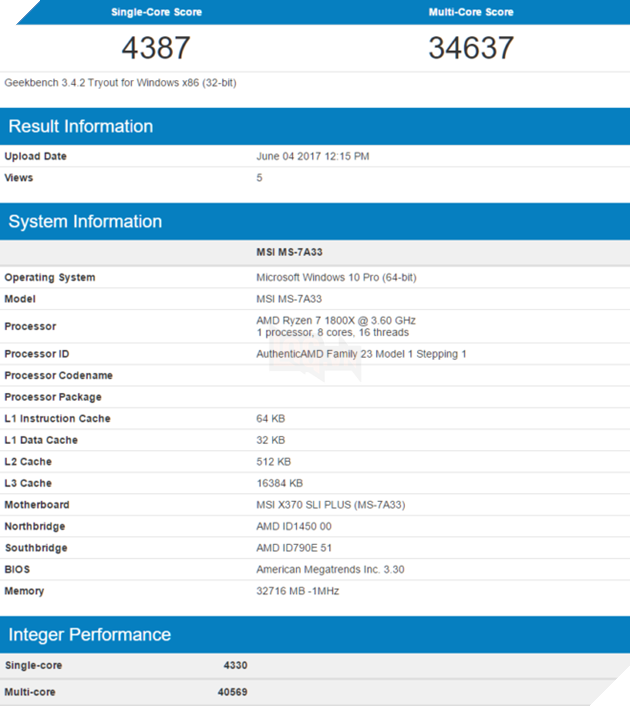The width and height of the screenshot is (630, 706).
Task: Click the L1 Instruction Cache label
Action: [x=57, y=419]
